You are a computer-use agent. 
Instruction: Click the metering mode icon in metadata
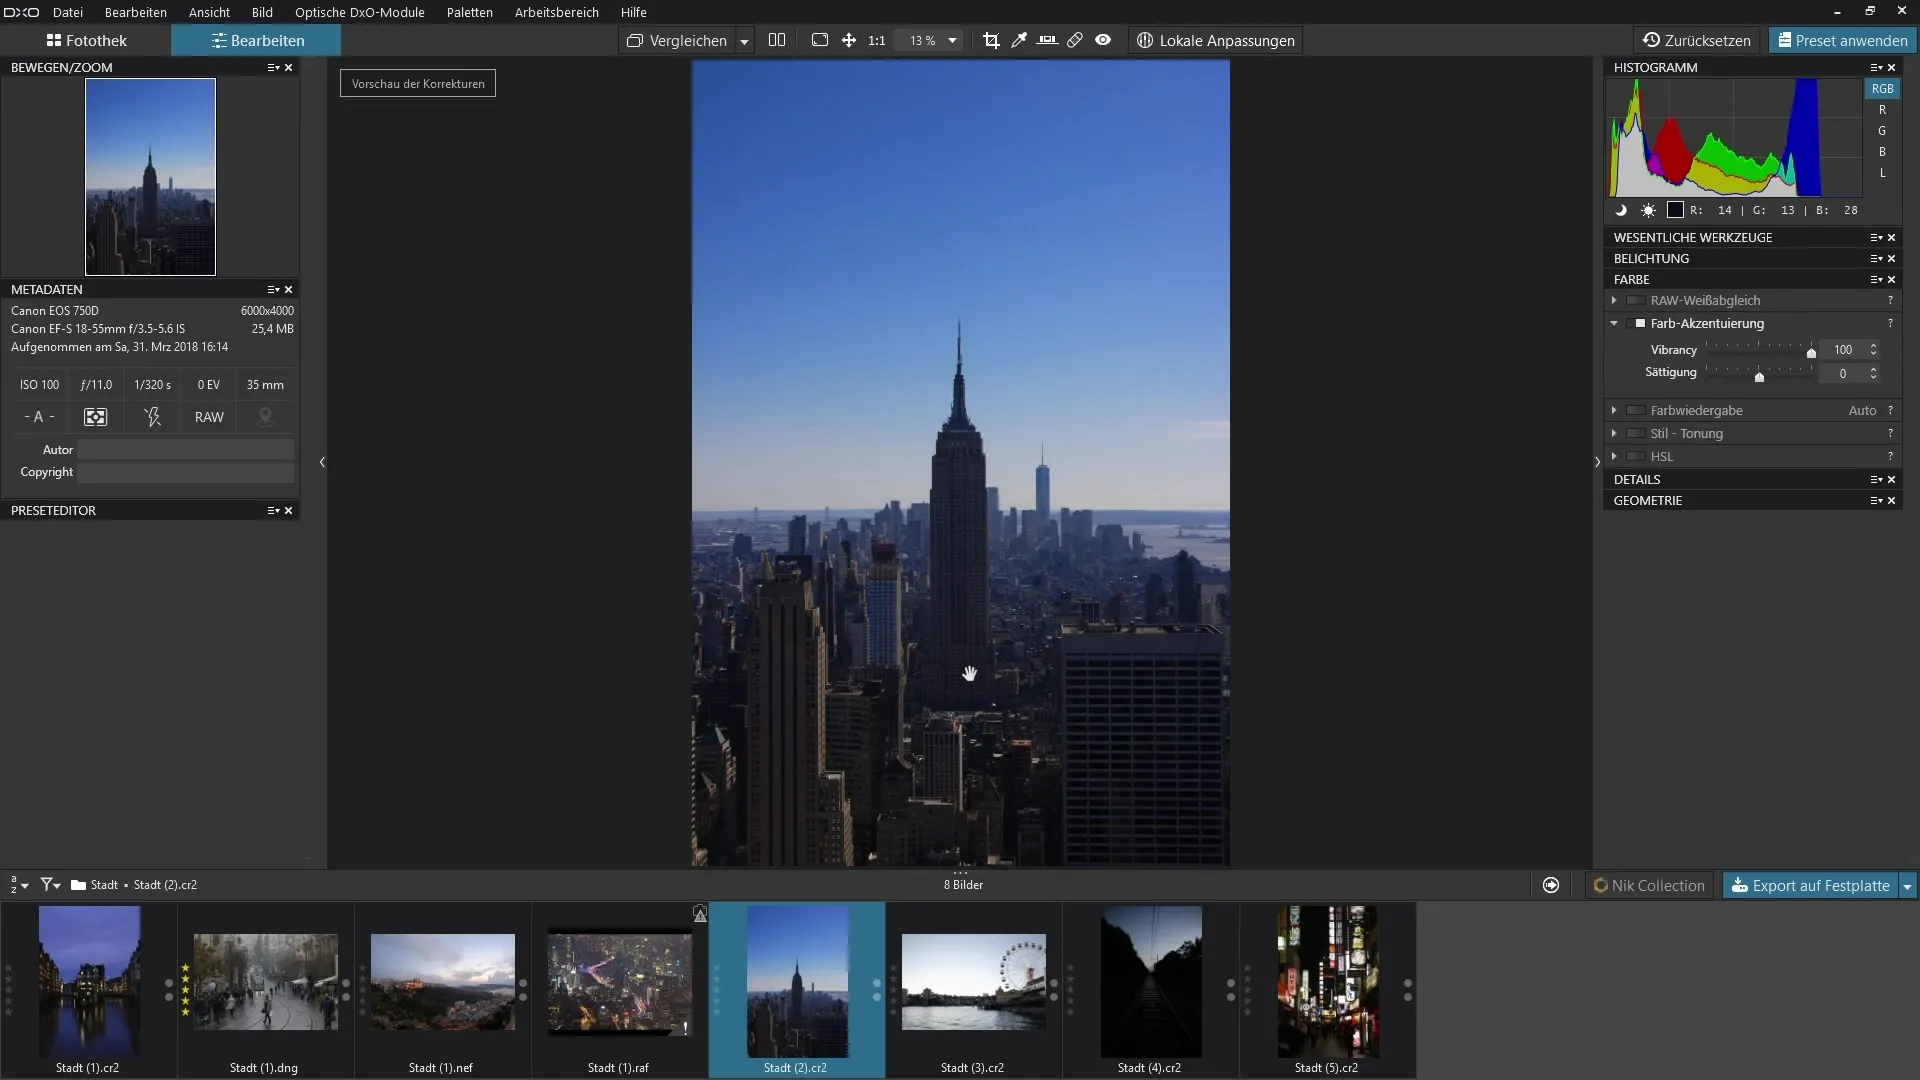click(95, 417)
